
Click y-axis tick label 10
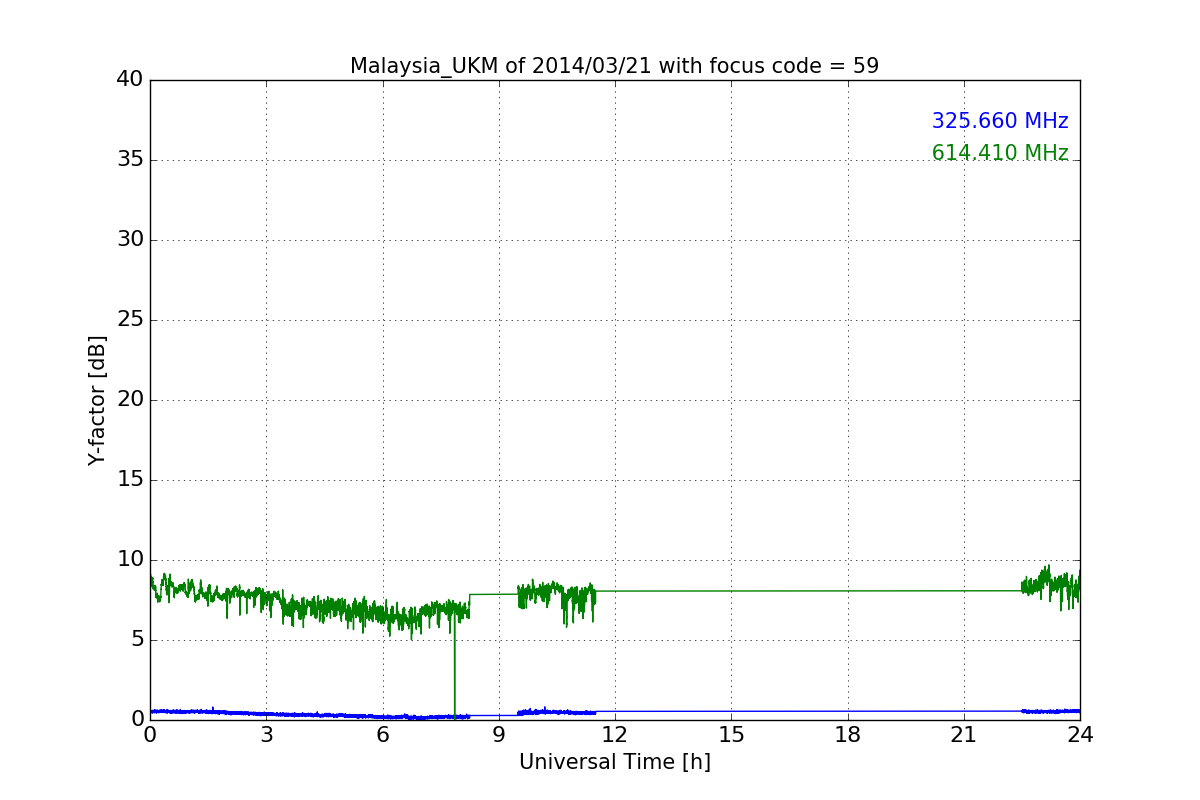click(x=130, y=560)
